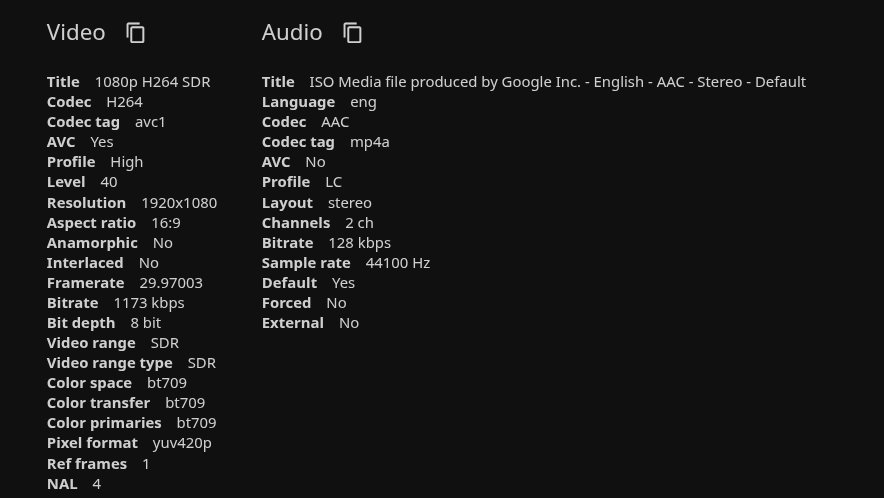This screenshot has width=884, height=498.
Task: Select the 29.97003 framerate value
Action: click(171, 283)
